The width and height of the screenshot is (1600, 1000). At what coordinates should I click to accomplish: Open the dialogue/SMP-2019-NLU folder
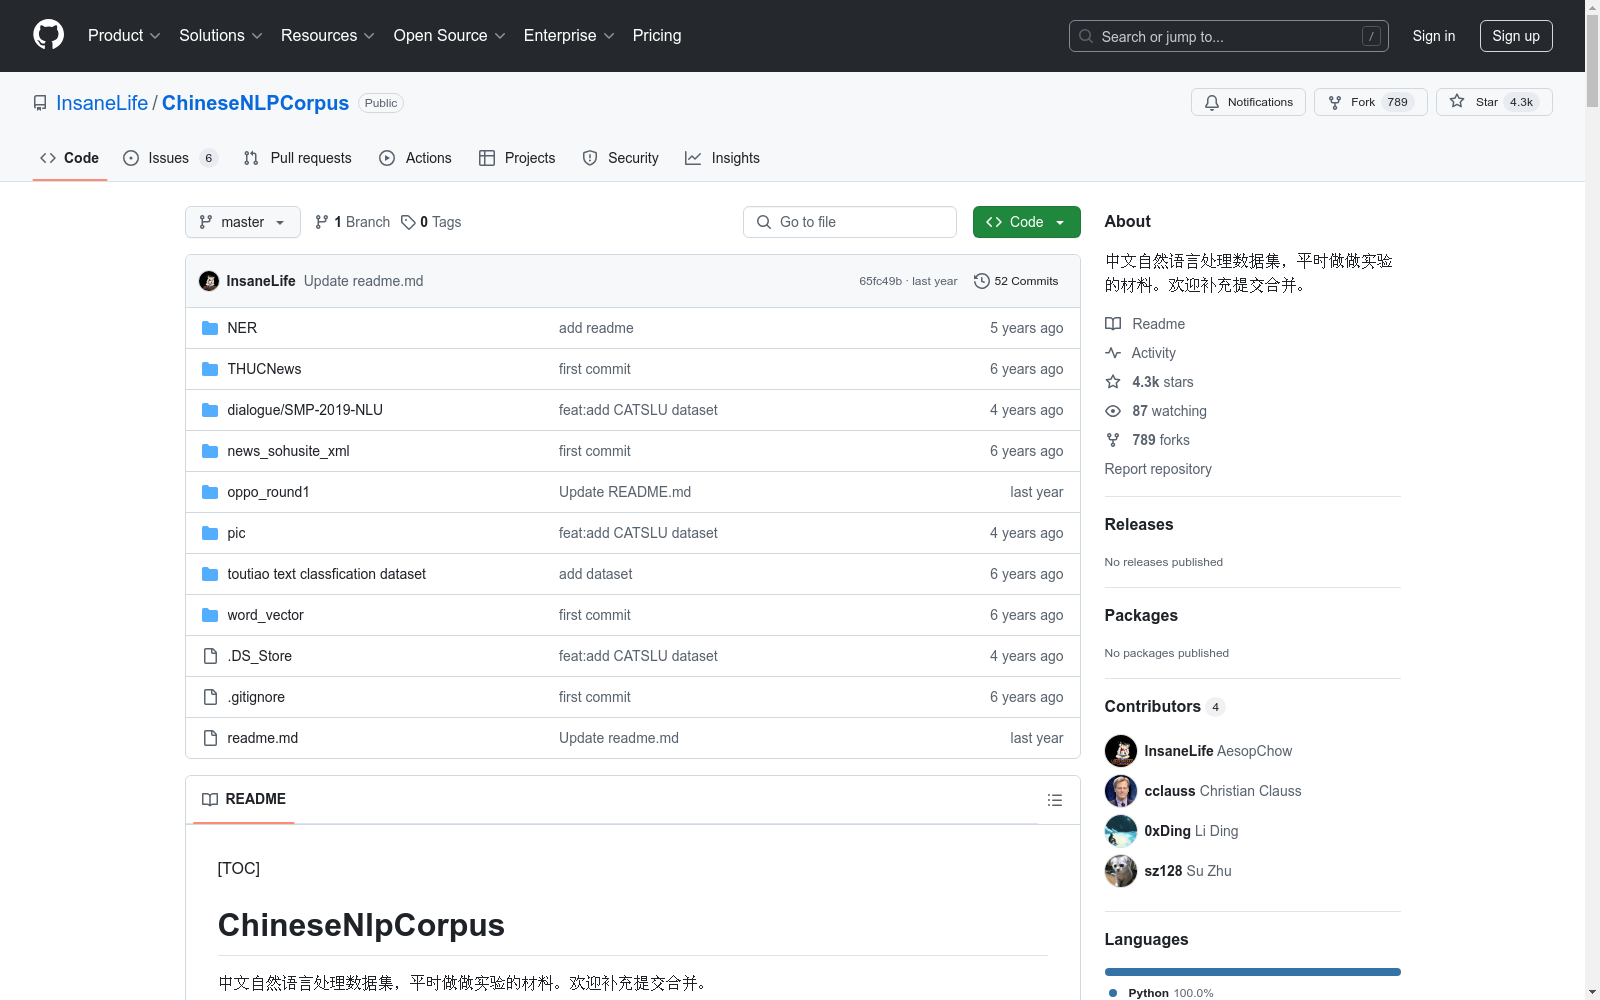pos(305,410)
